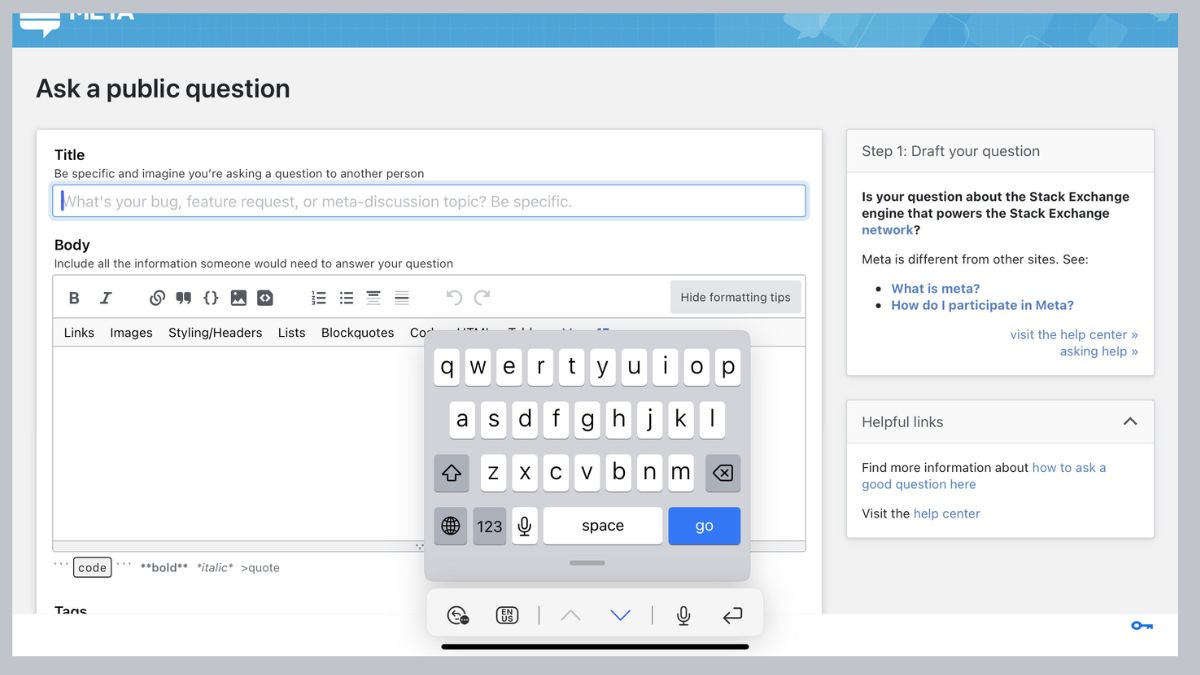
Task: Open 'help center' link in Helpful links
Action: 947,514
